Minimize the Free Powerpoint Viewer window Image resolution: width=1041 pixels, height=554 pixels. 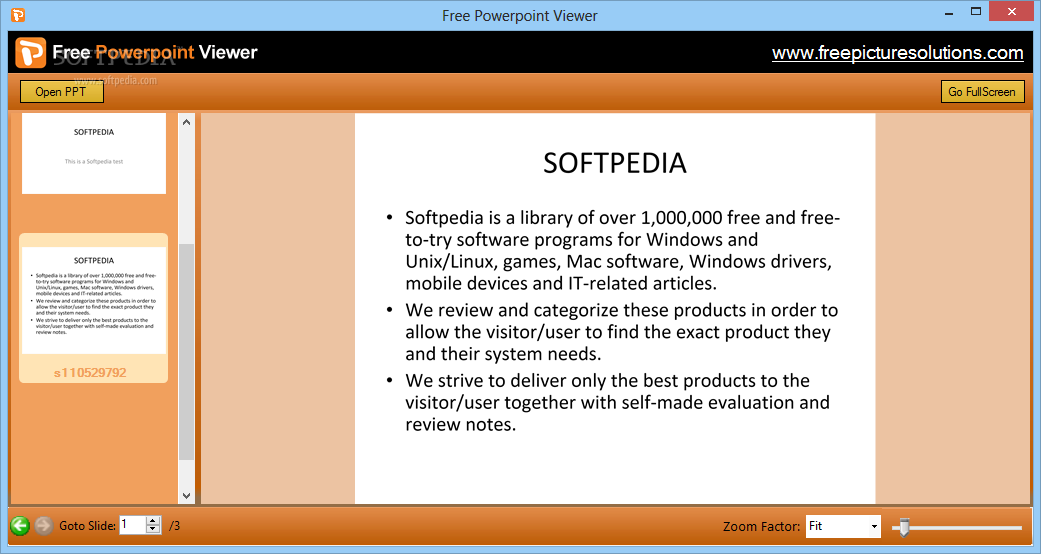pos(949,13)
